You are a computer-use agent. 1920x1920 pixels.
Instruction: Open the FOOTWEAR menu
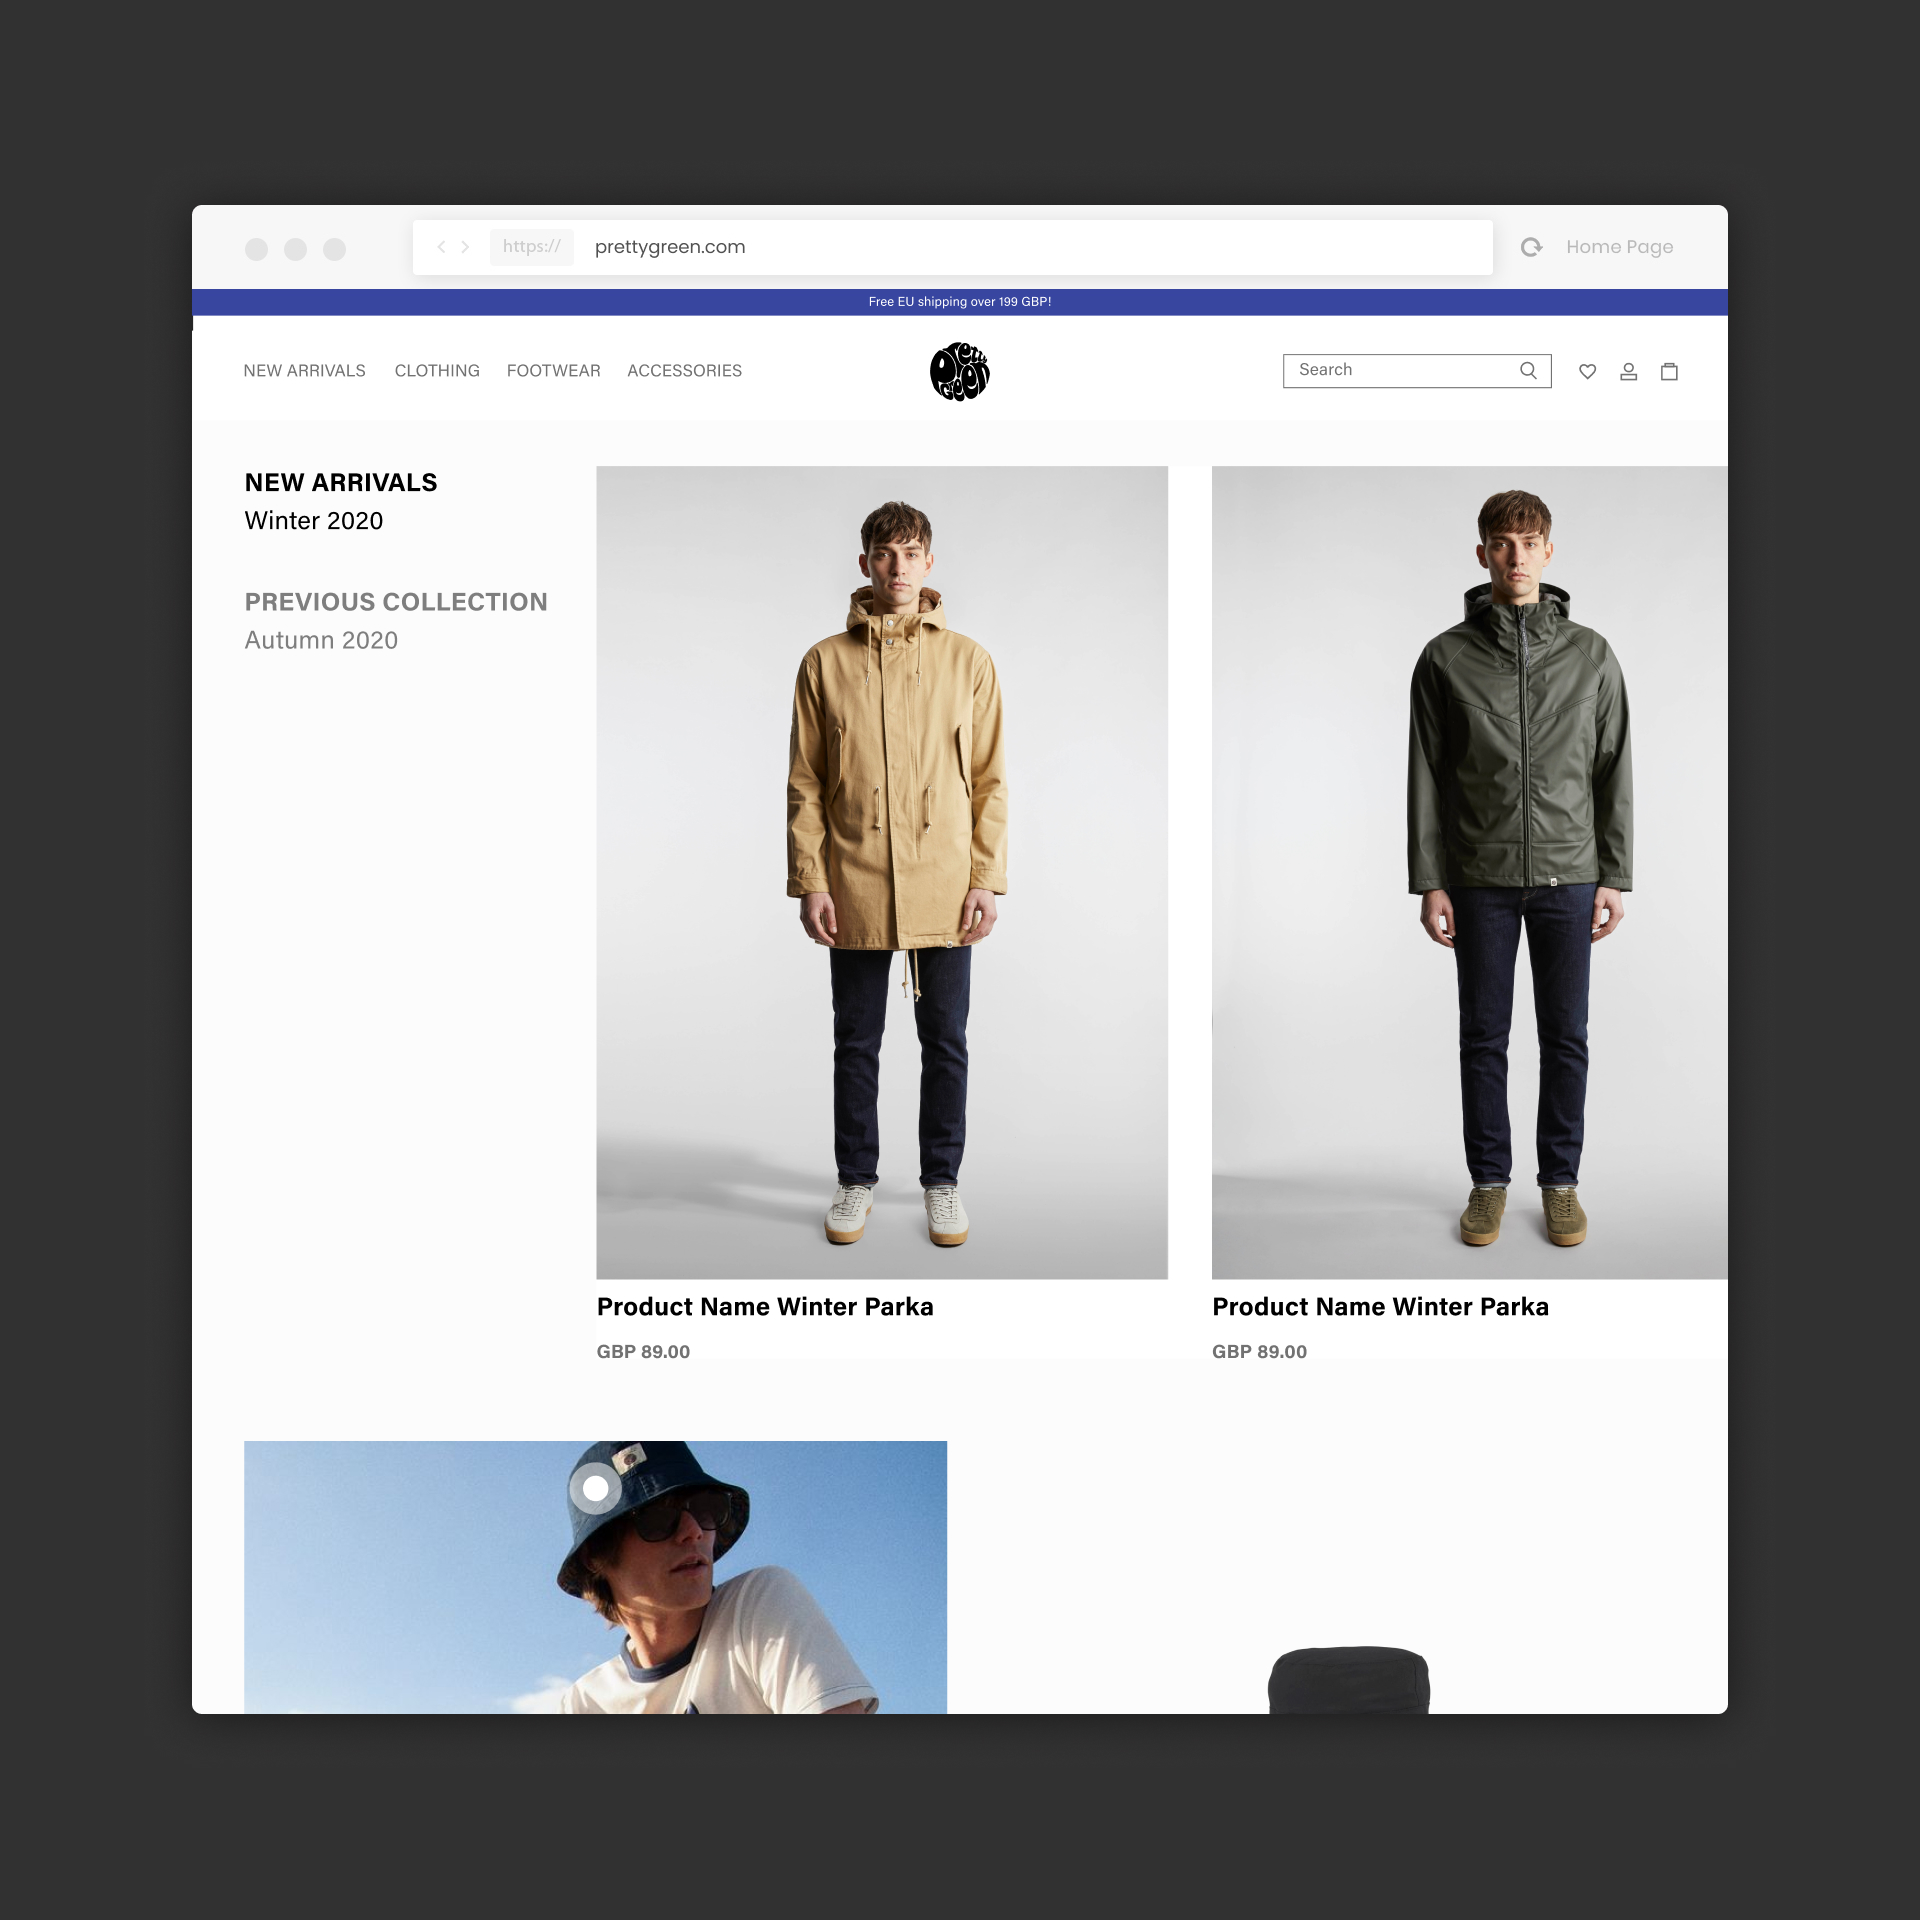tap(553, 371)
